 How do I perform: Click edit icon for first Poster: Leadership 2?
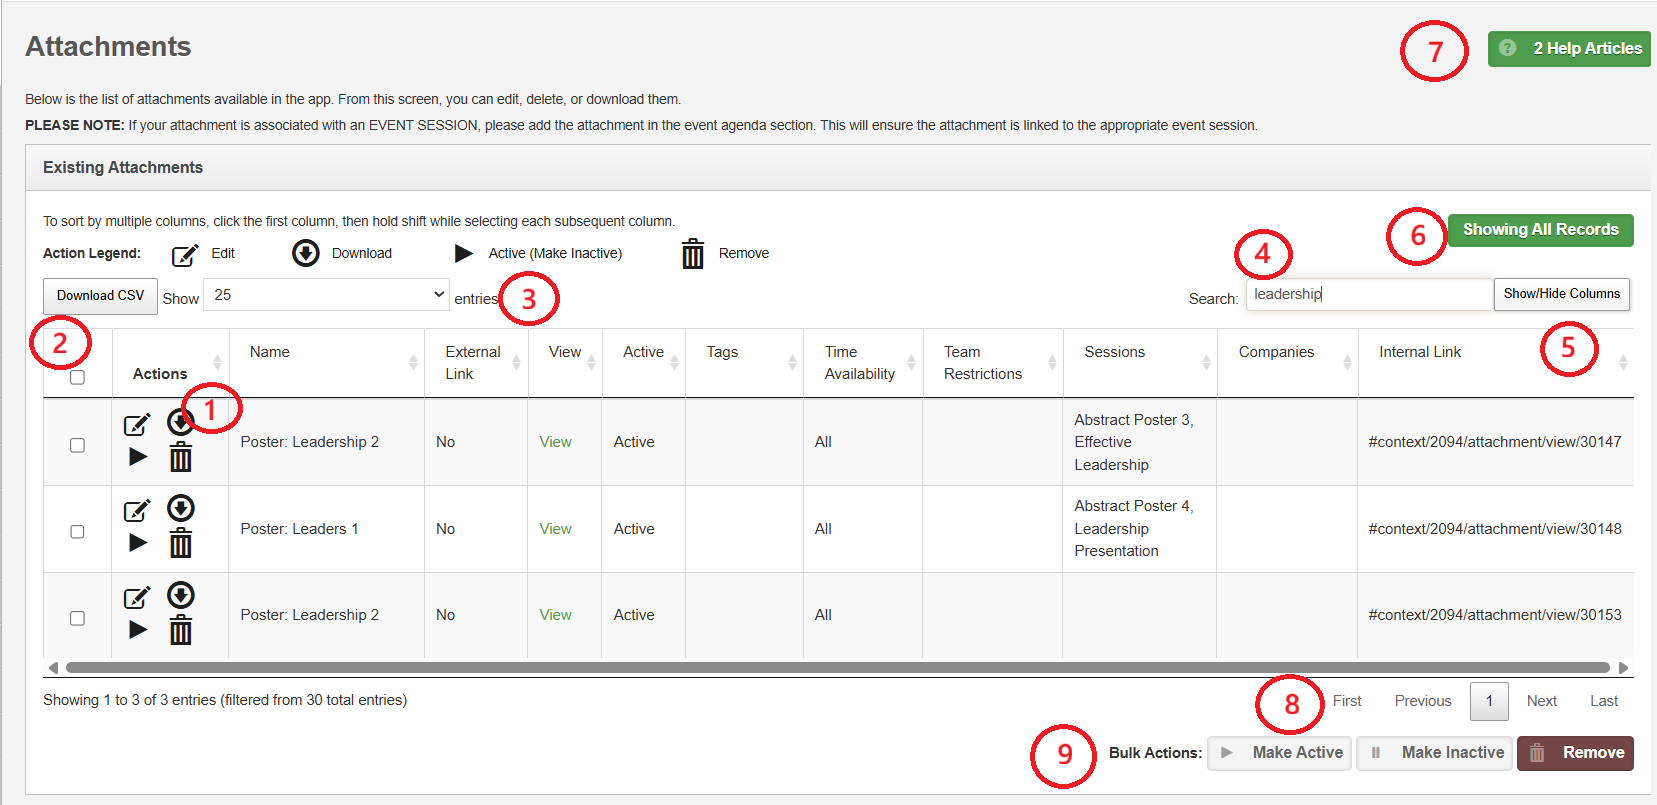tap(136, 425)
